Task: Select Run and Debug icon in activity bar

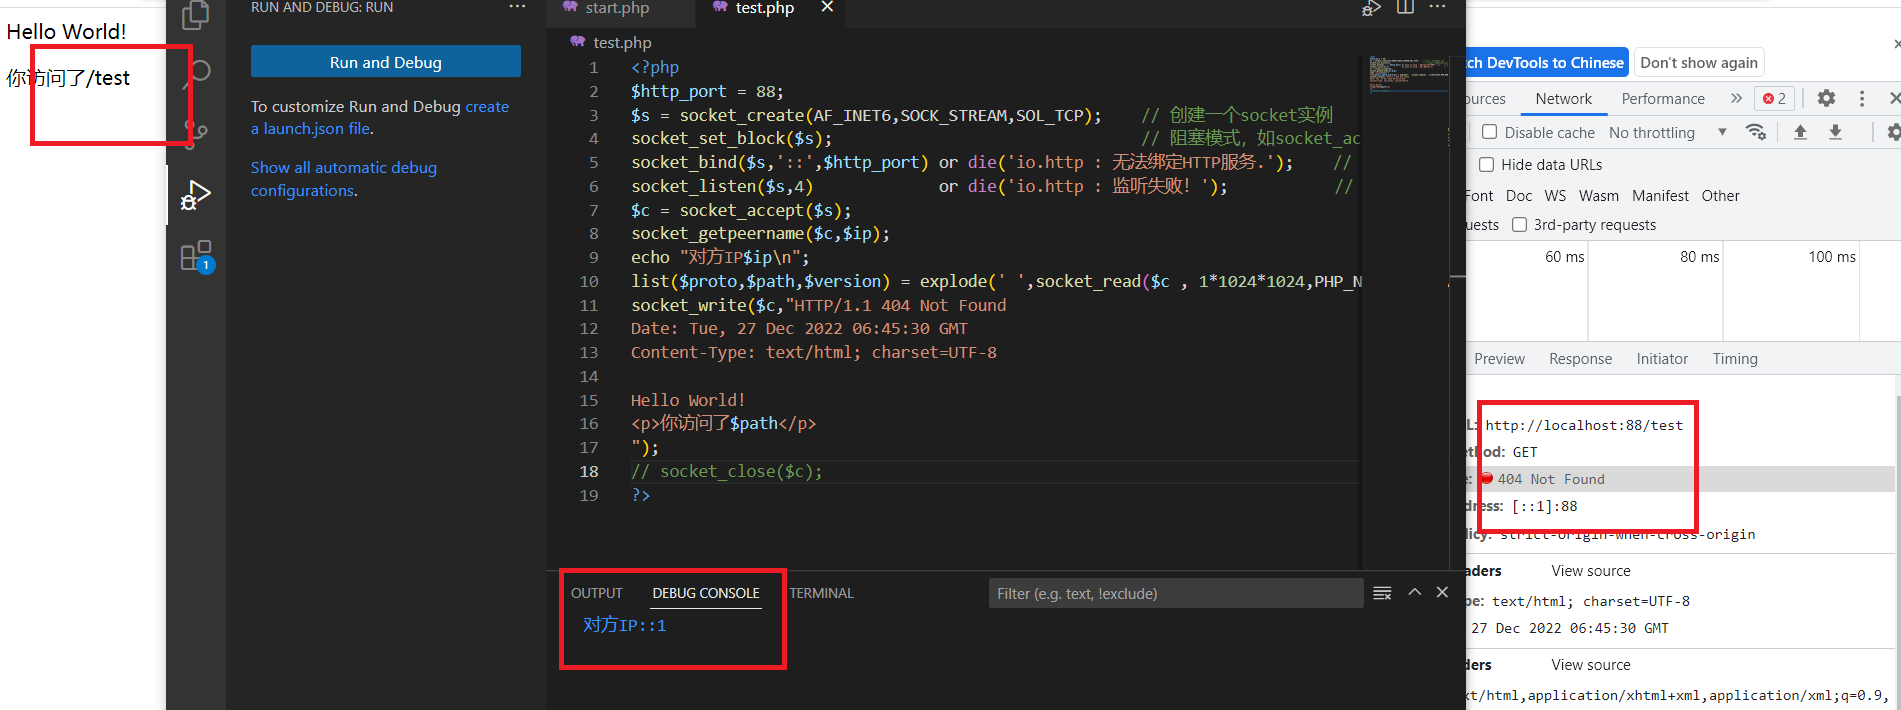Action: [196, 194]
